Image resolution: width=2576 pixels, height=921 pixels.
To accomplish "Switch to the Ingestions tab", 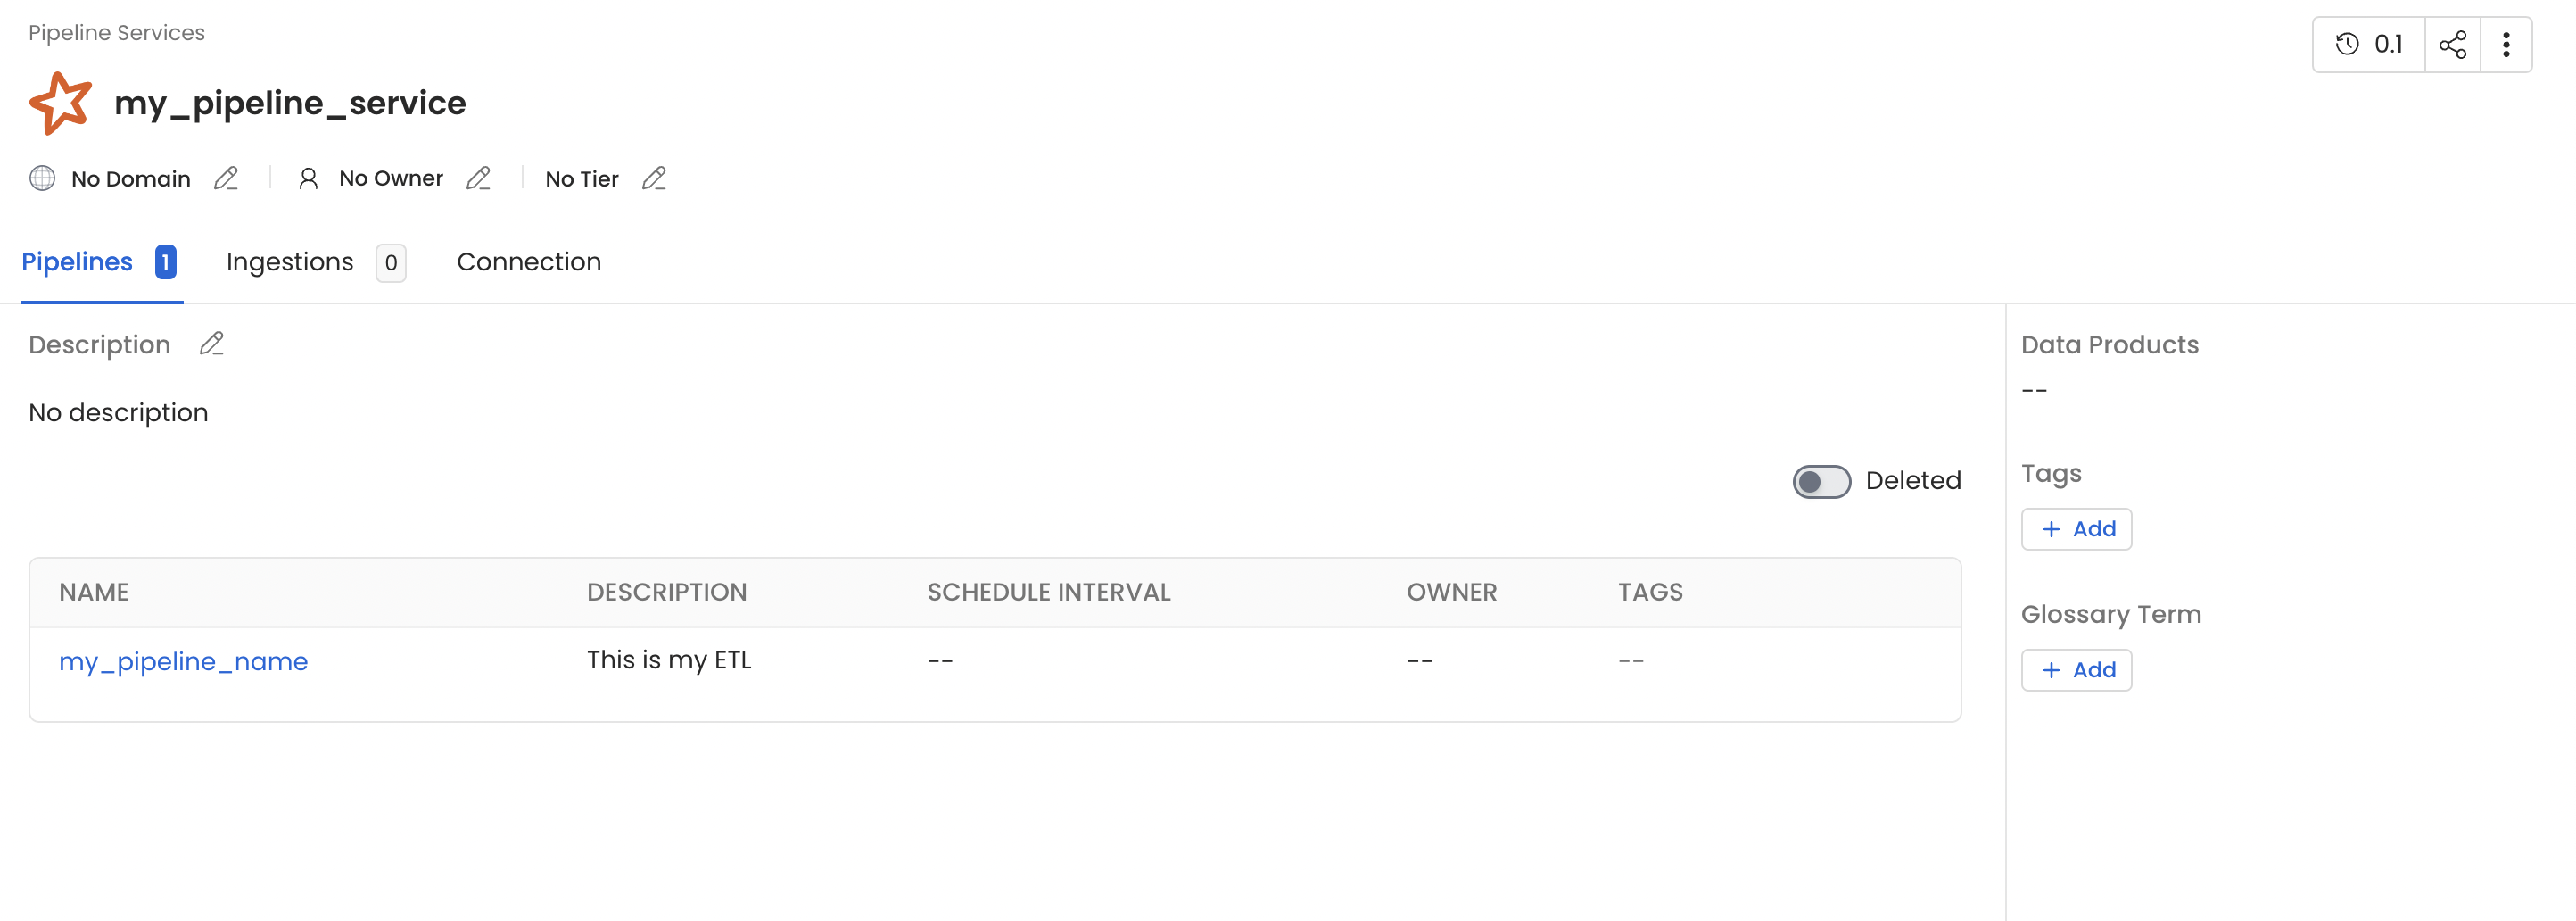I will (x=289, y=262).
